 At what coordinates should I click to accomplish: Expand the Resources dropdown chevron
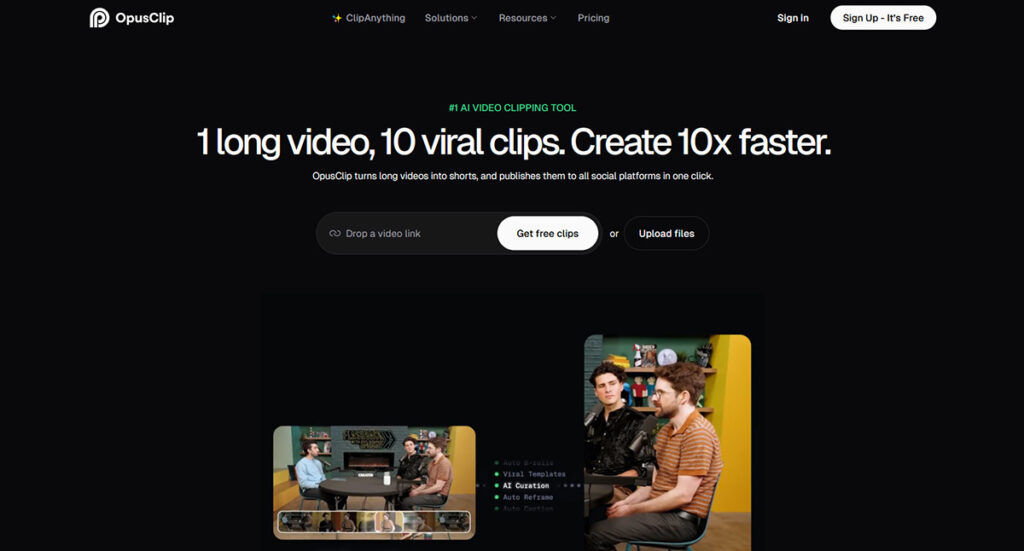pyautogui.click(x=553, y=18)
